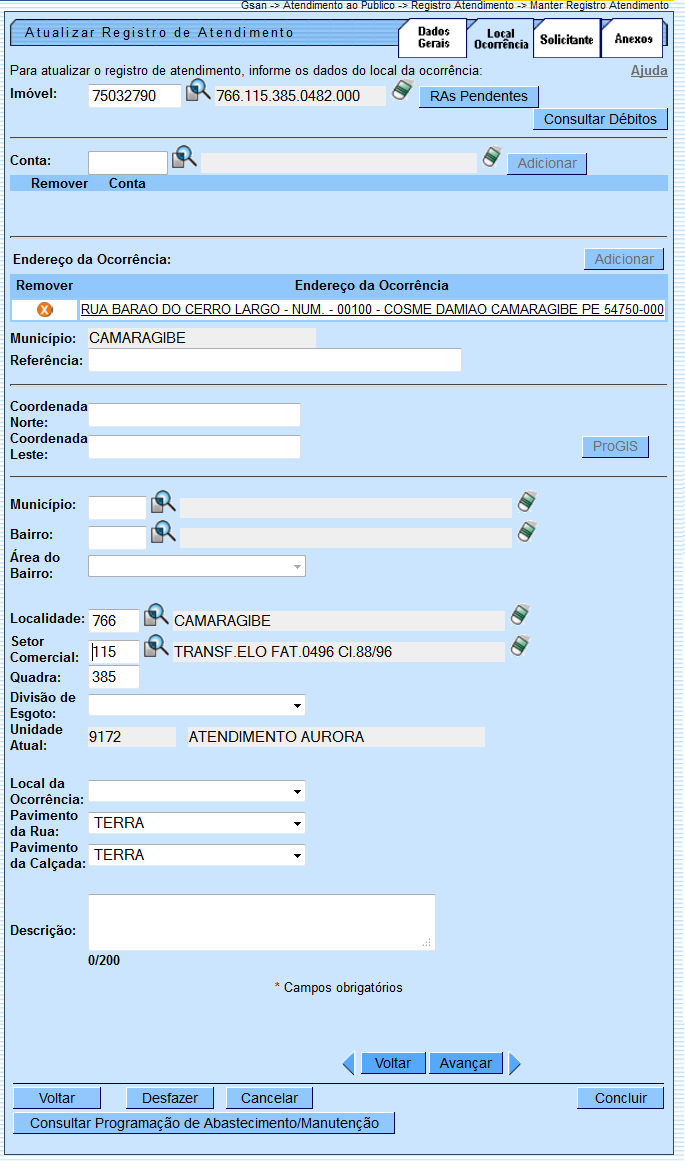Viewport: 685px width, 1173px height.
Task: Expand the Local da Ocorrência dropdown
Action: (197, 792)
